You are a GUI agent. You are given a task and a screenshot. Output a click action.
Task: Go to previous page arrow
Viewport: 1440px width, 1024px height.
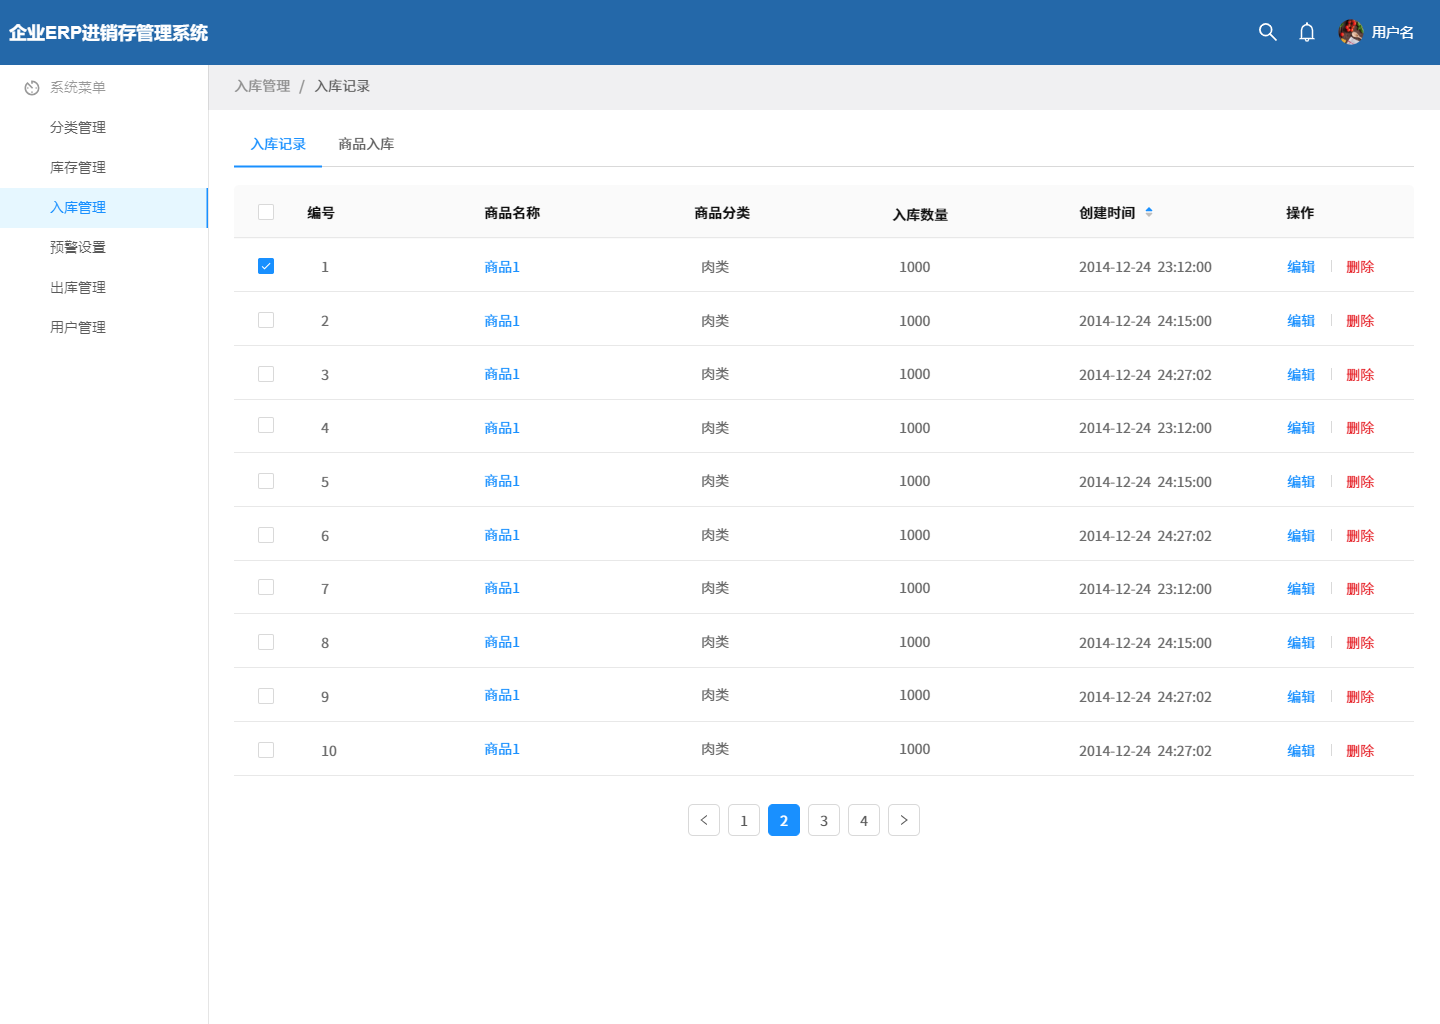pyautogui.click(x=704, y=820)
